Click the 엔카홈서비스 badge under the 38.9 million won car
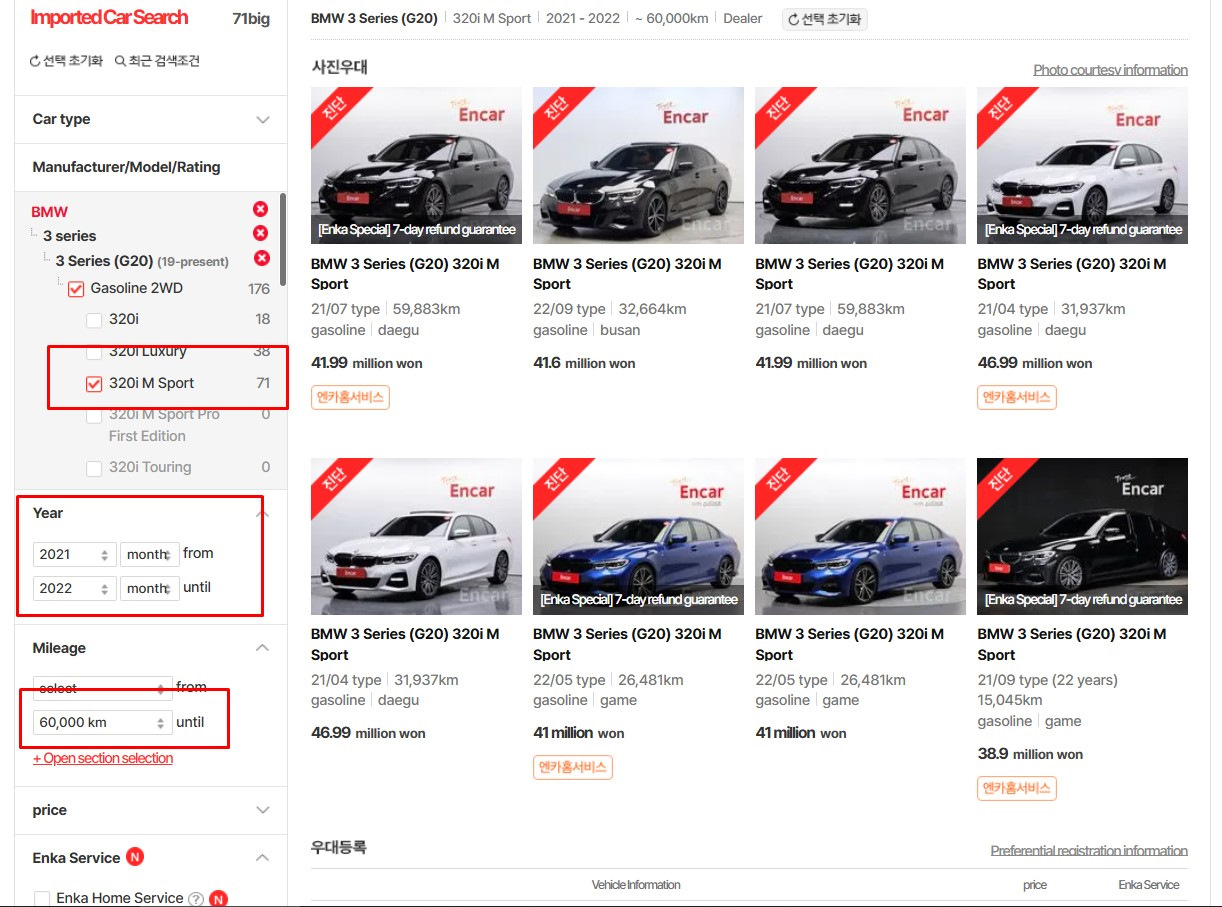1222x907 pixels. pos(1016,788)
